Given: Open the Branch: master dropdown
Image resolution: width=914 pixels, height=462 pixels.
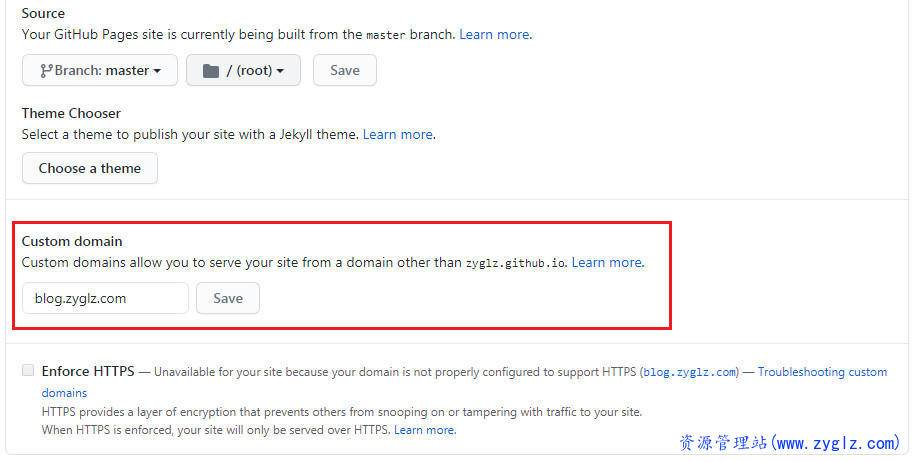Looking at the screenshot, I should click(x=100, y=71).
